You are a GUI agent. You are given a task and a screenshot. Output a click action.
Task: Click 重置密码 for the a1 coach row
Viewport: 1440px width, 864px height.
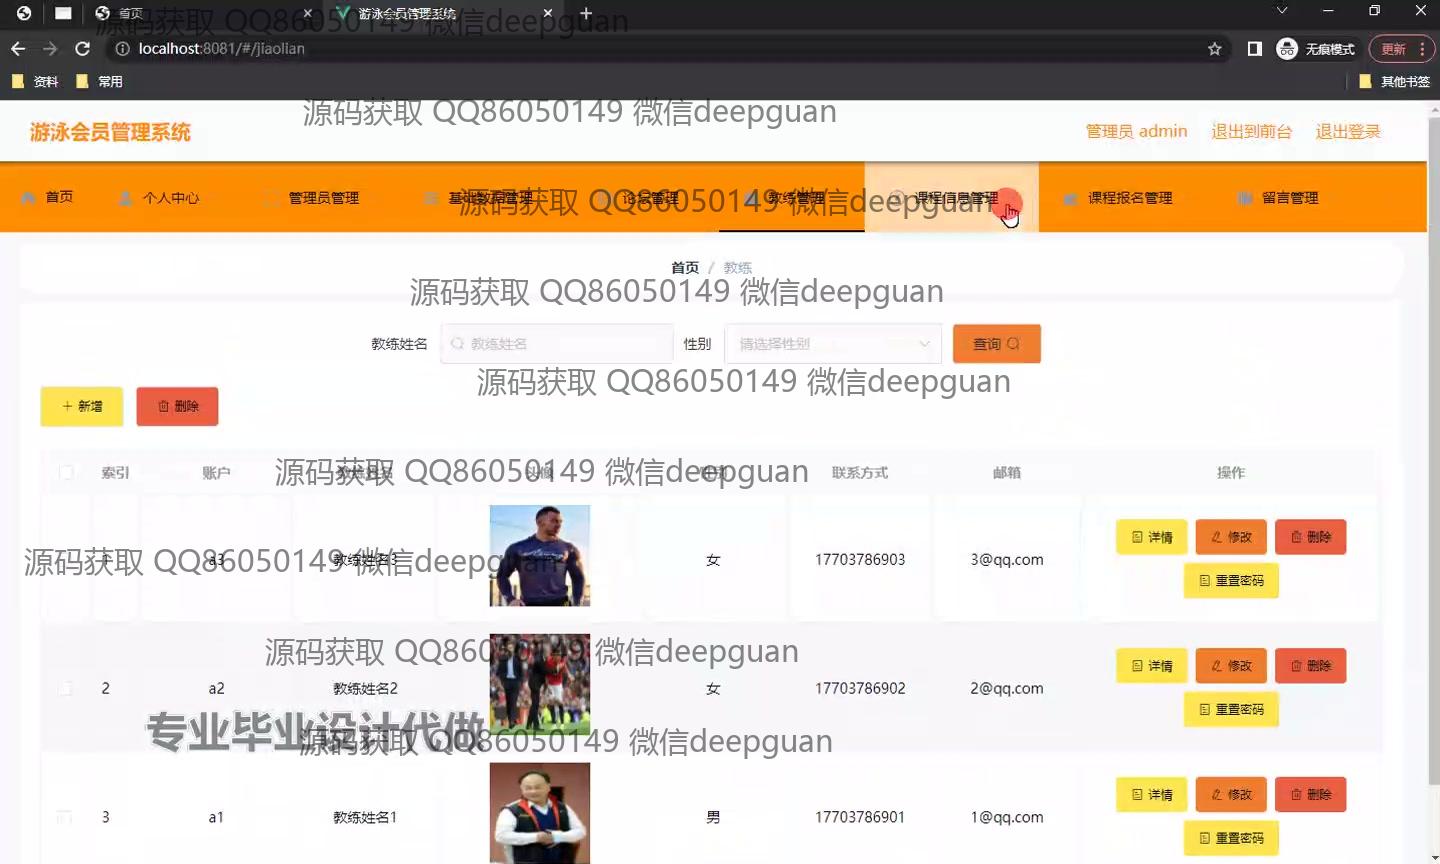(1231, 838)
